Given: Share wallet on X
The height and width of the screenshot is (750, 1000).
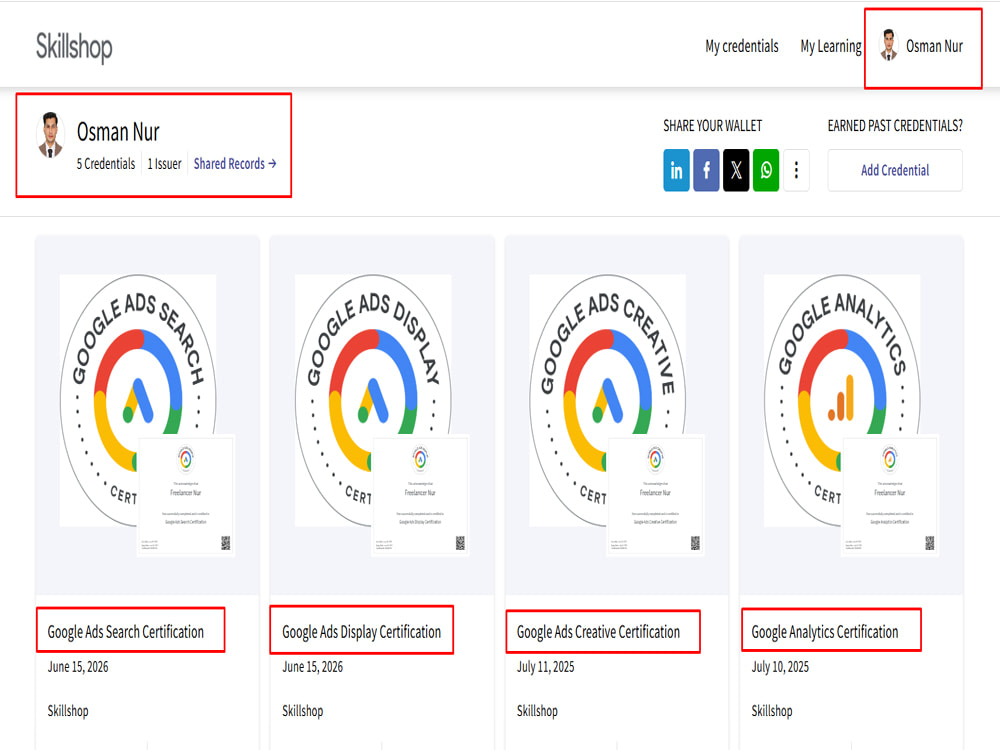Looking at the screenshot, I should pyautogui.click(x=736, y=170).
